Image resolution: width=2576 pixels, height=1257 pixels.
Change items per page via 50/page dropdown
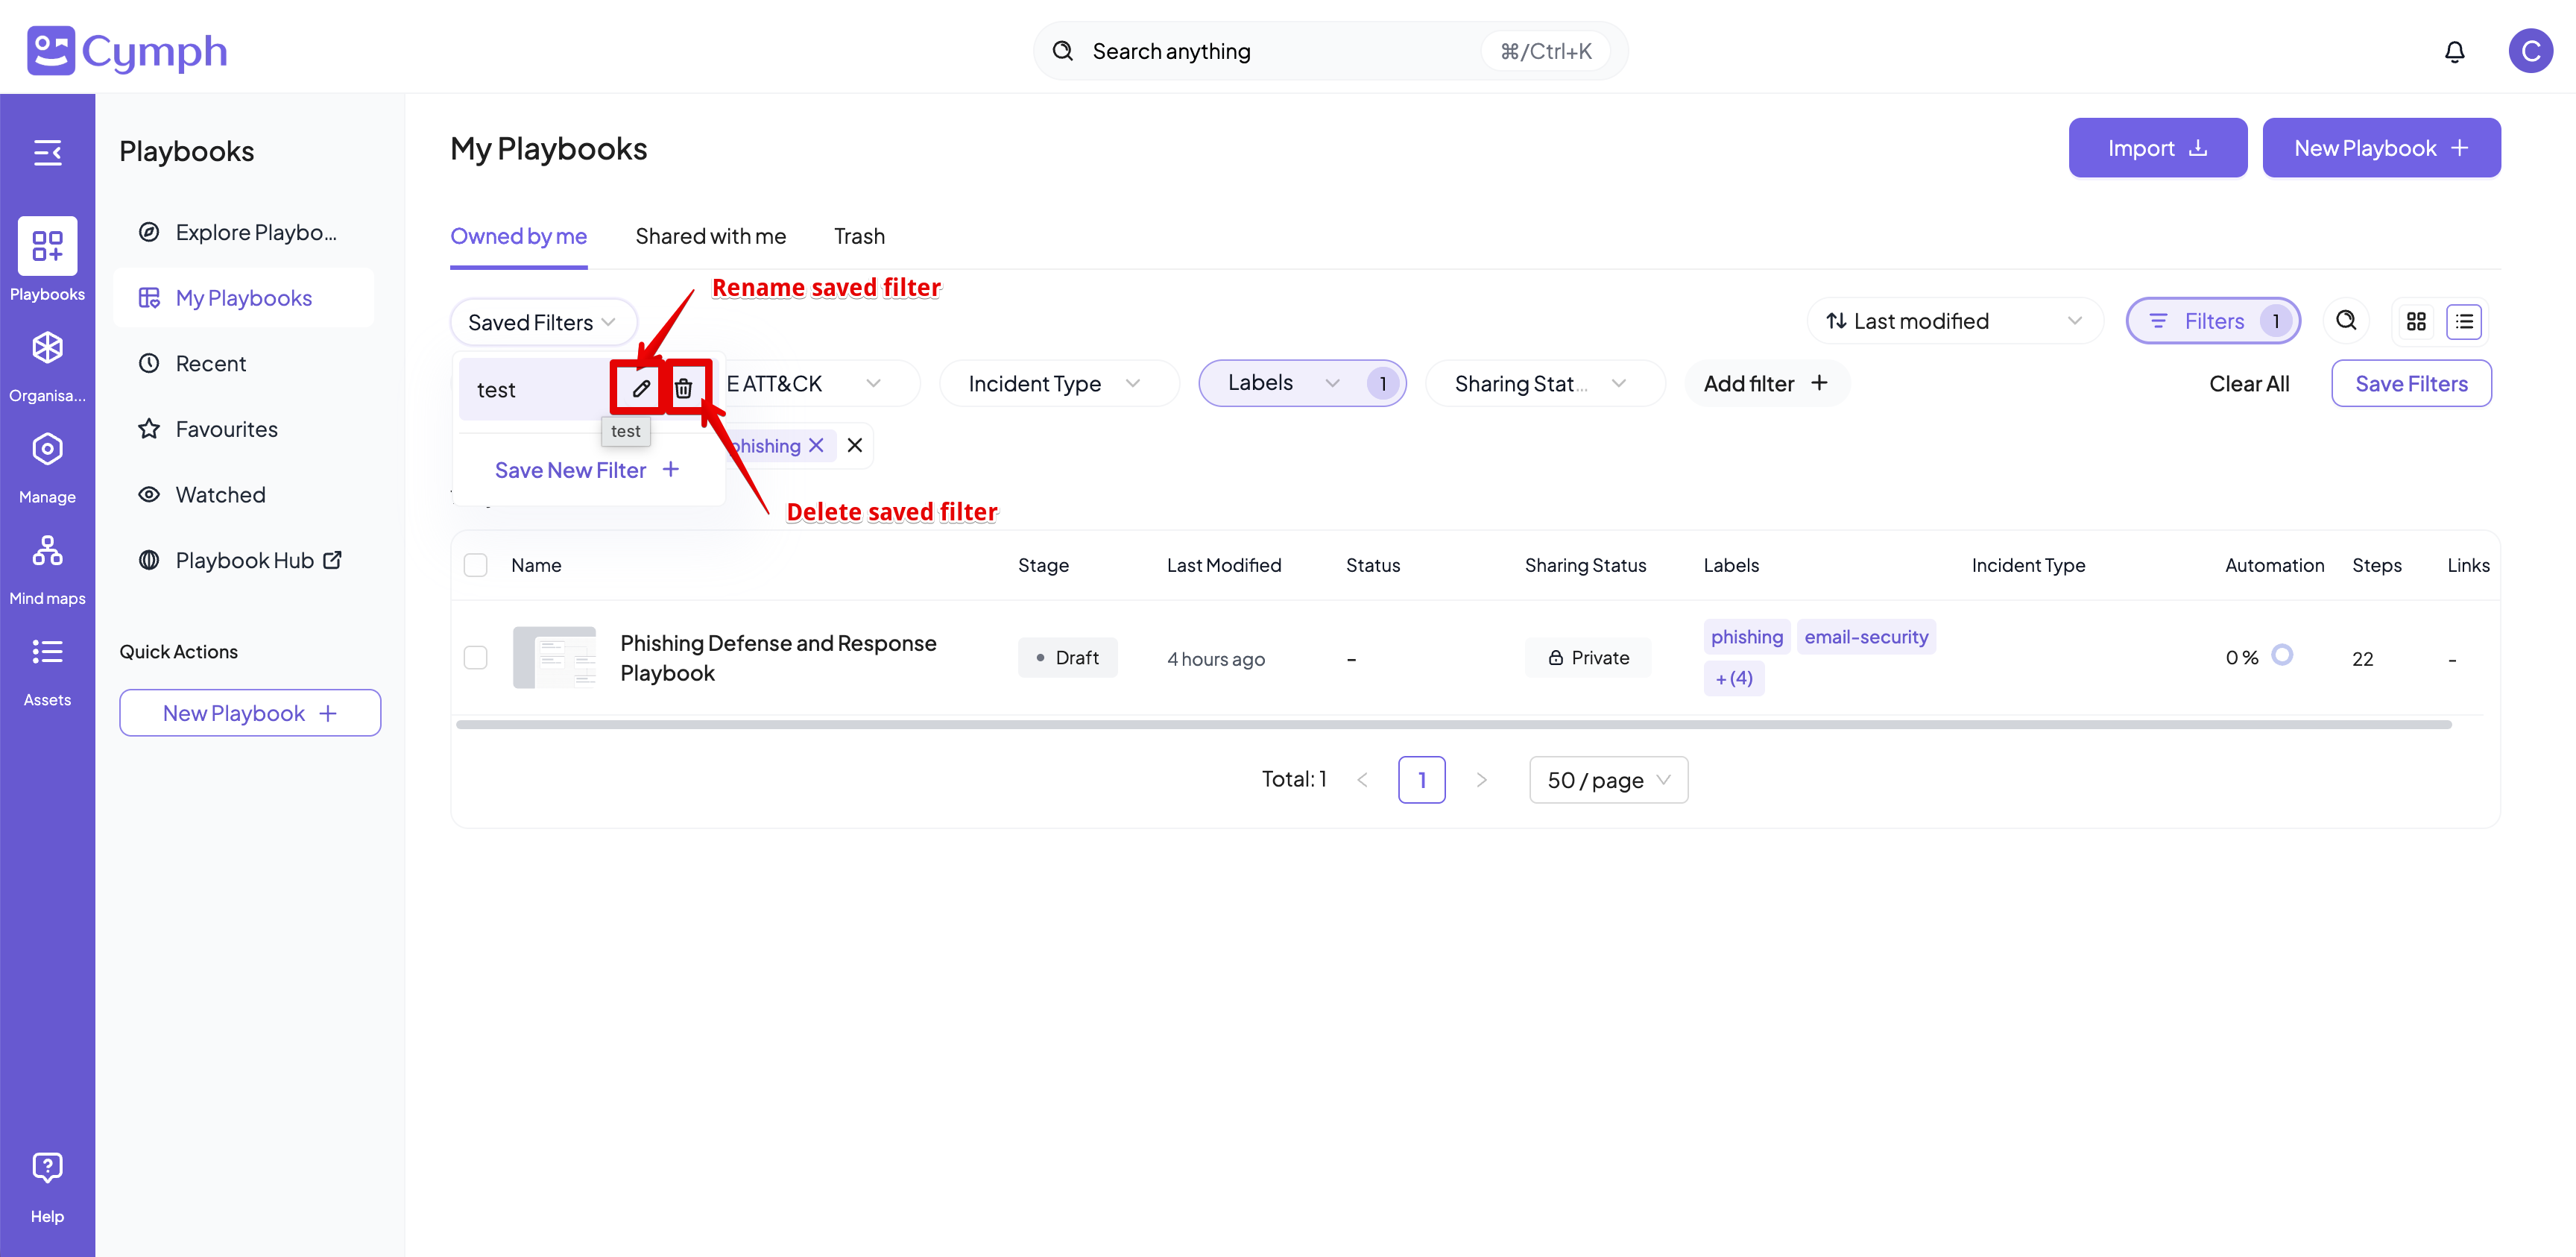click(x=1607, y=779)
